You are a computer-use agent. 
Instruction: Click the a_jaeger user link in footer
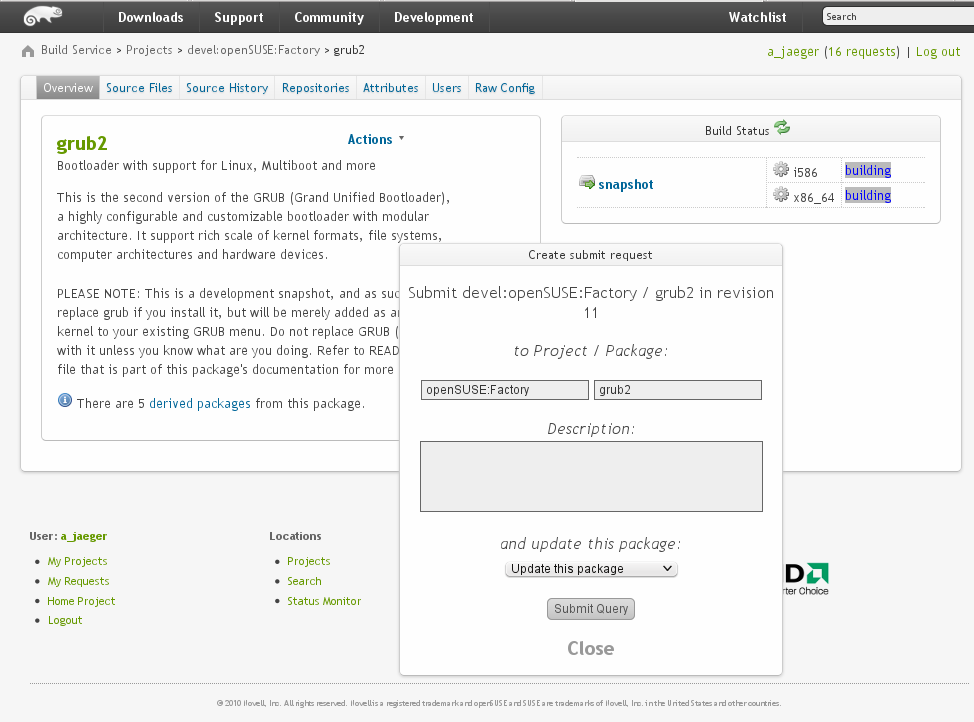(84, 536)
